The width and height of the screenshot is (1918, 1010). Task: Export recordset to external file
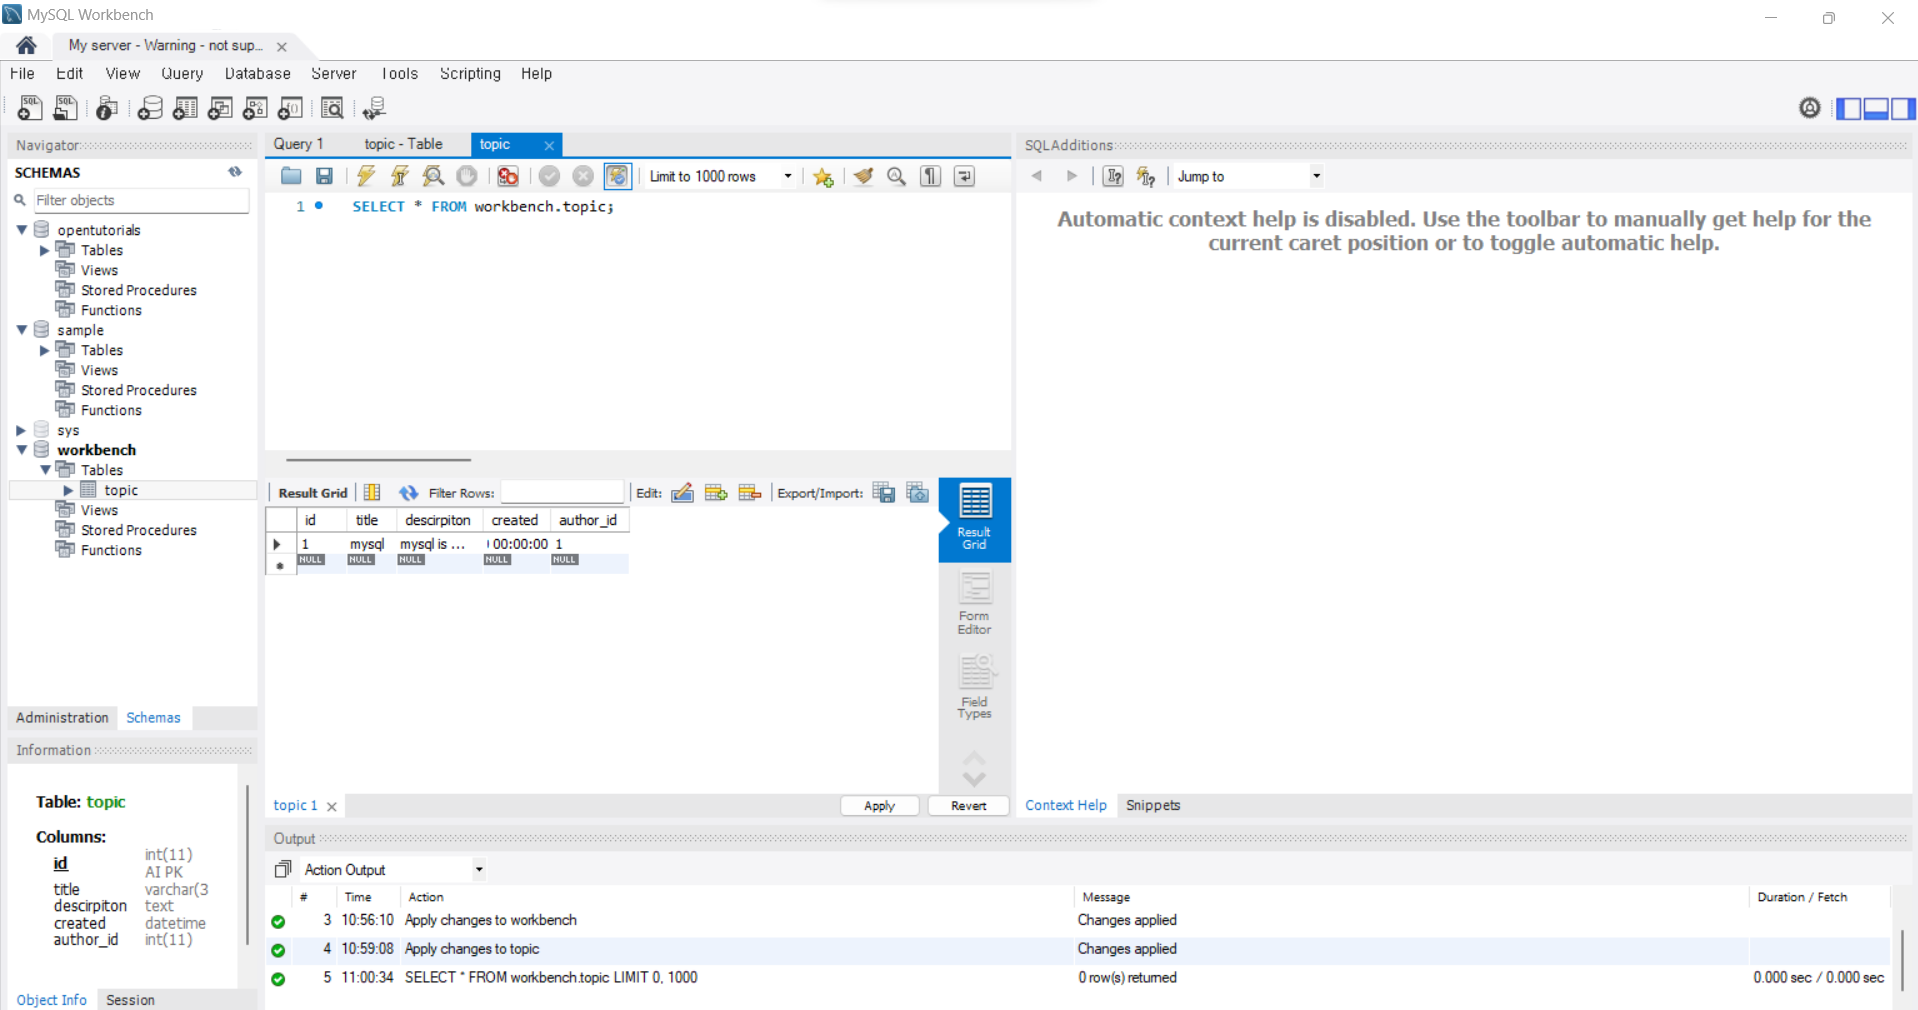pos(884,492)
